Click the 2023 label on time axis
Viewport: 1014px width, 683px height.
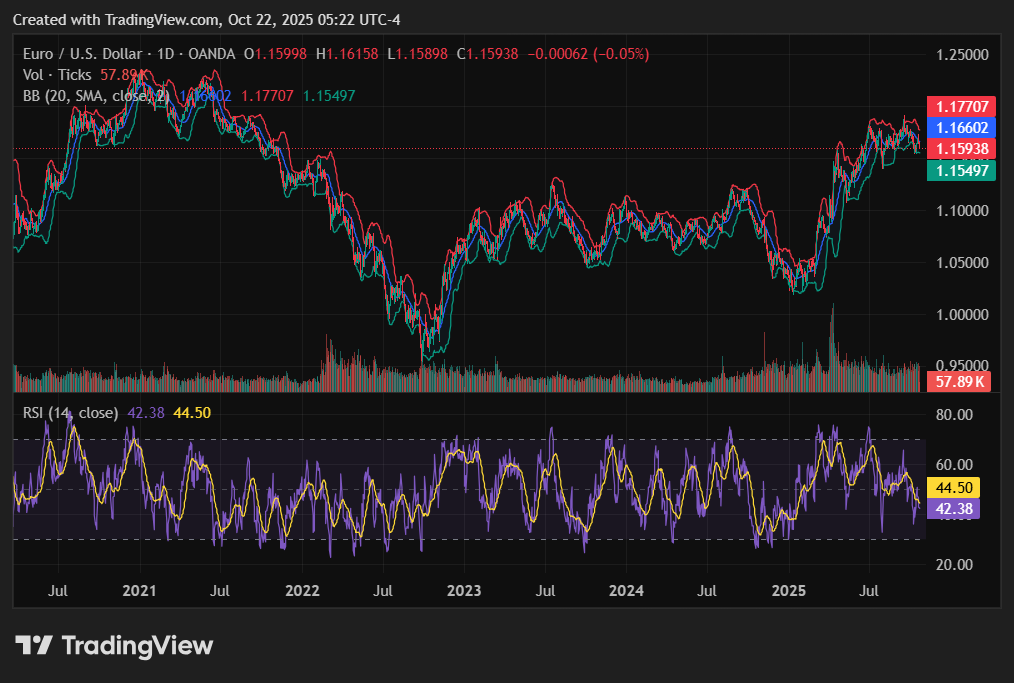(463, 592)
